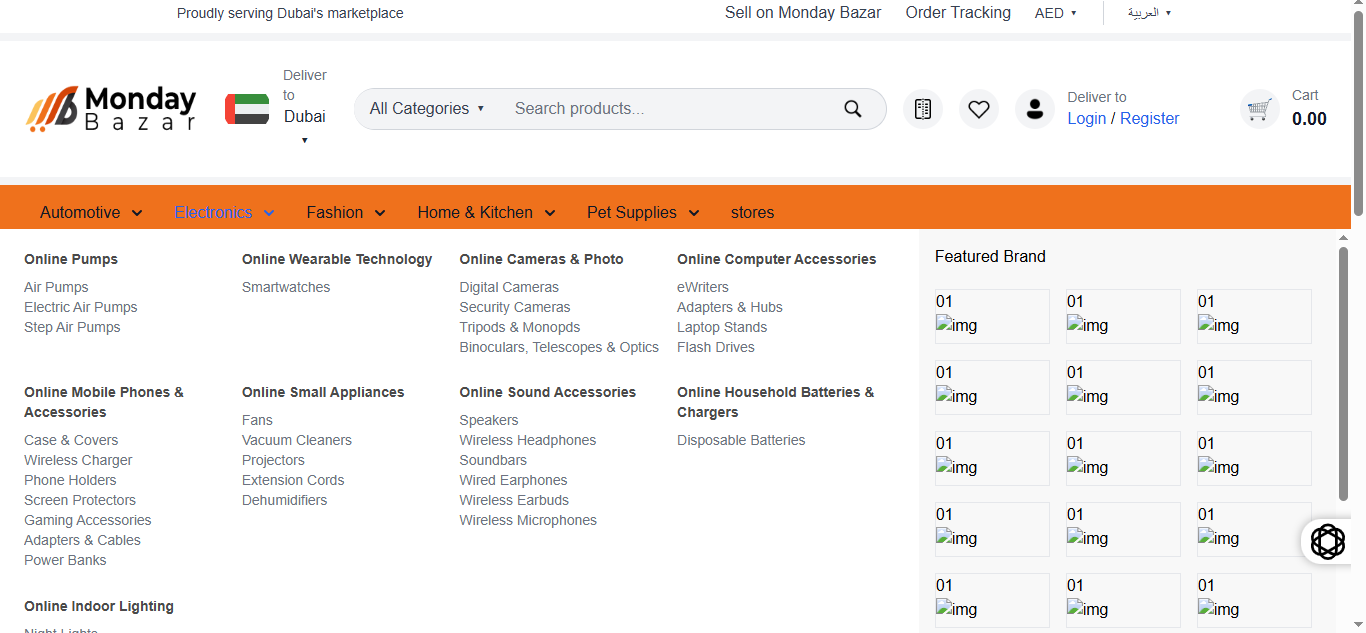Viewport: 1366px width, 633px height.
Task: Click the magnifying glass search icon
Action: point(852,109)
